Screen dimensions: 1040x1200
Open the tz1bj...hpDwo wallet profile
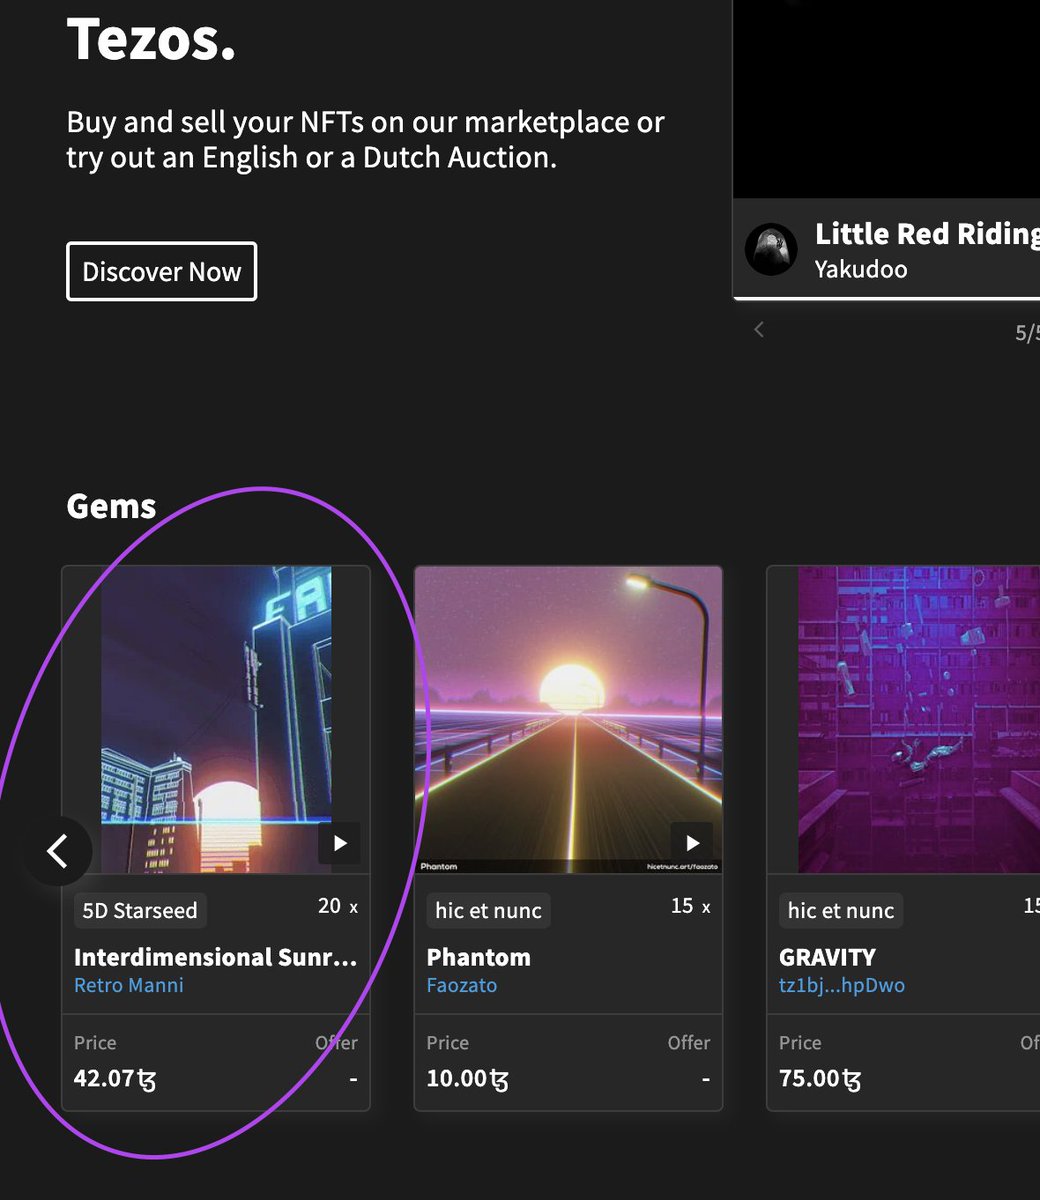(842, 985)
